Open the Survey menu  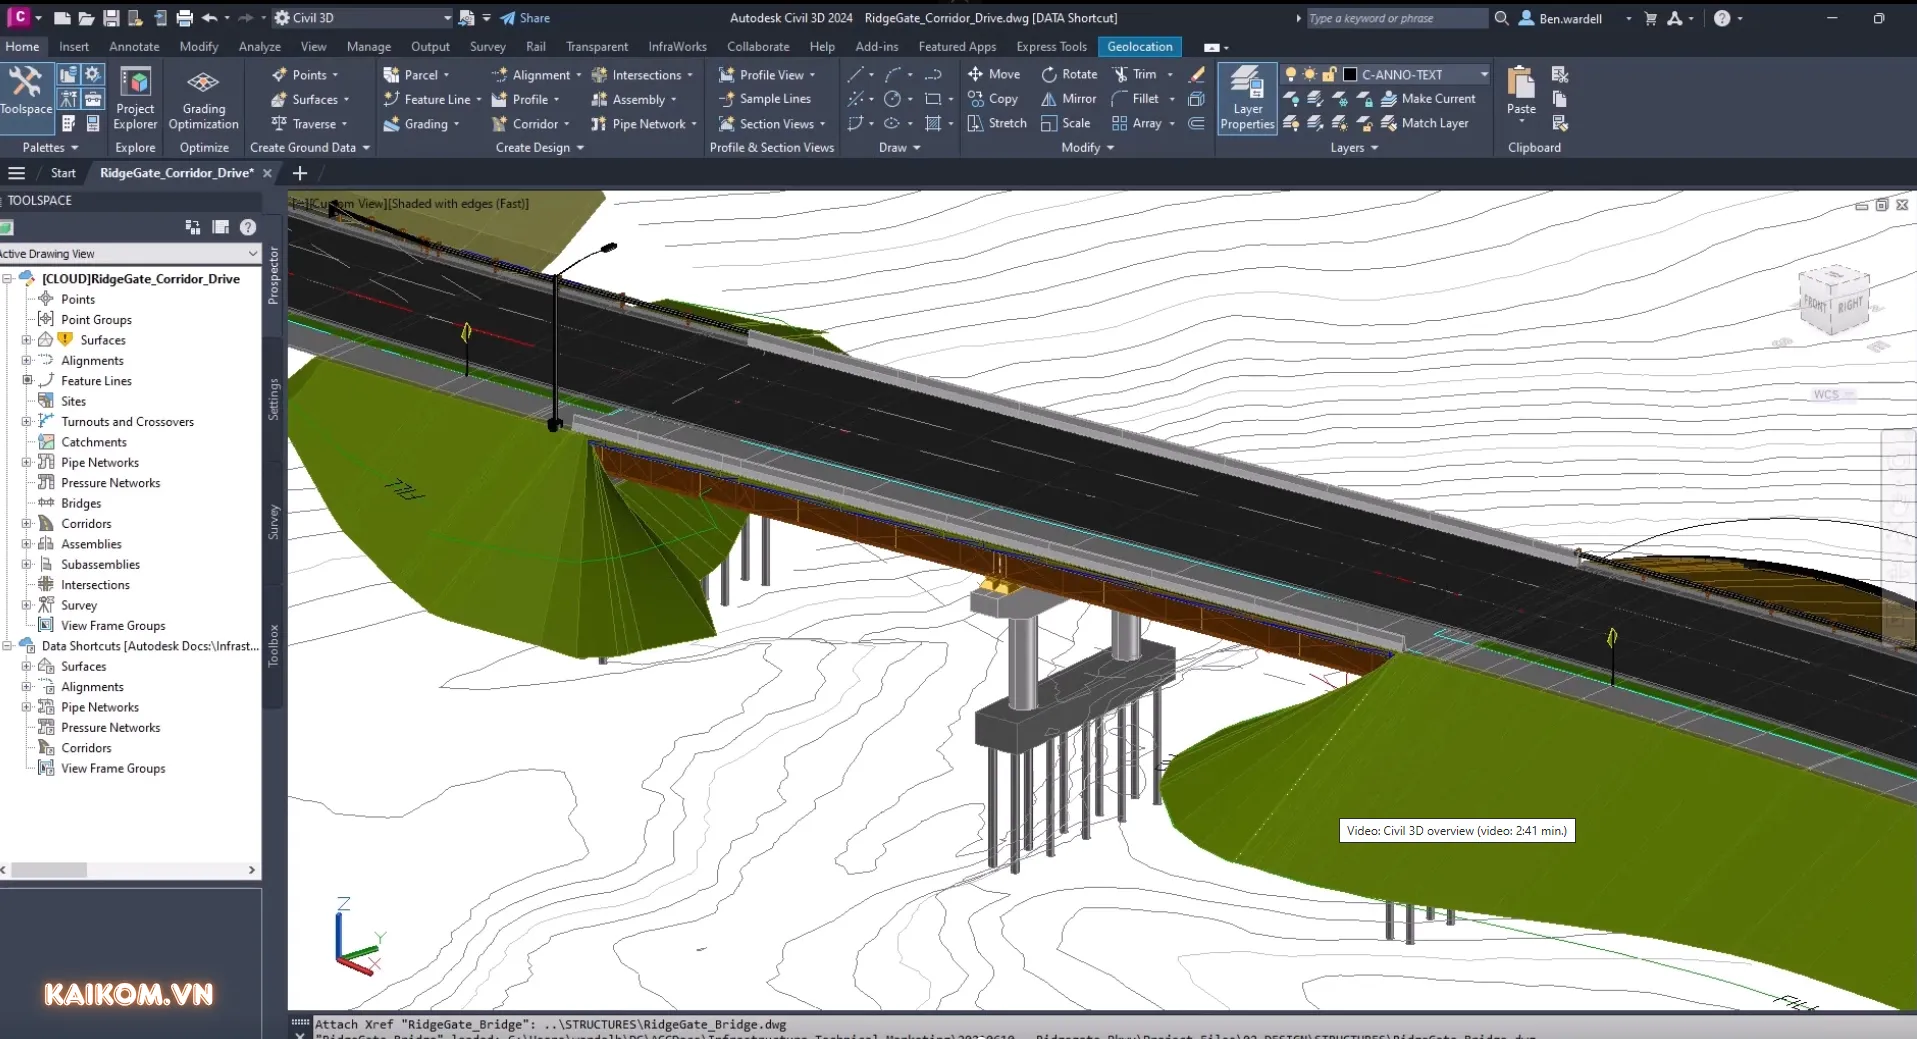pyautogui.click(x=488, y=46)
